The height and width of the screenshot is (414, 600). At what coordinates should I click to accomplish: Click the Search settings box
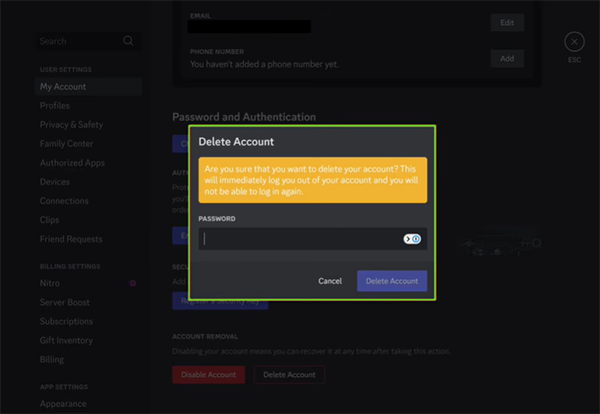click(88, 41)
